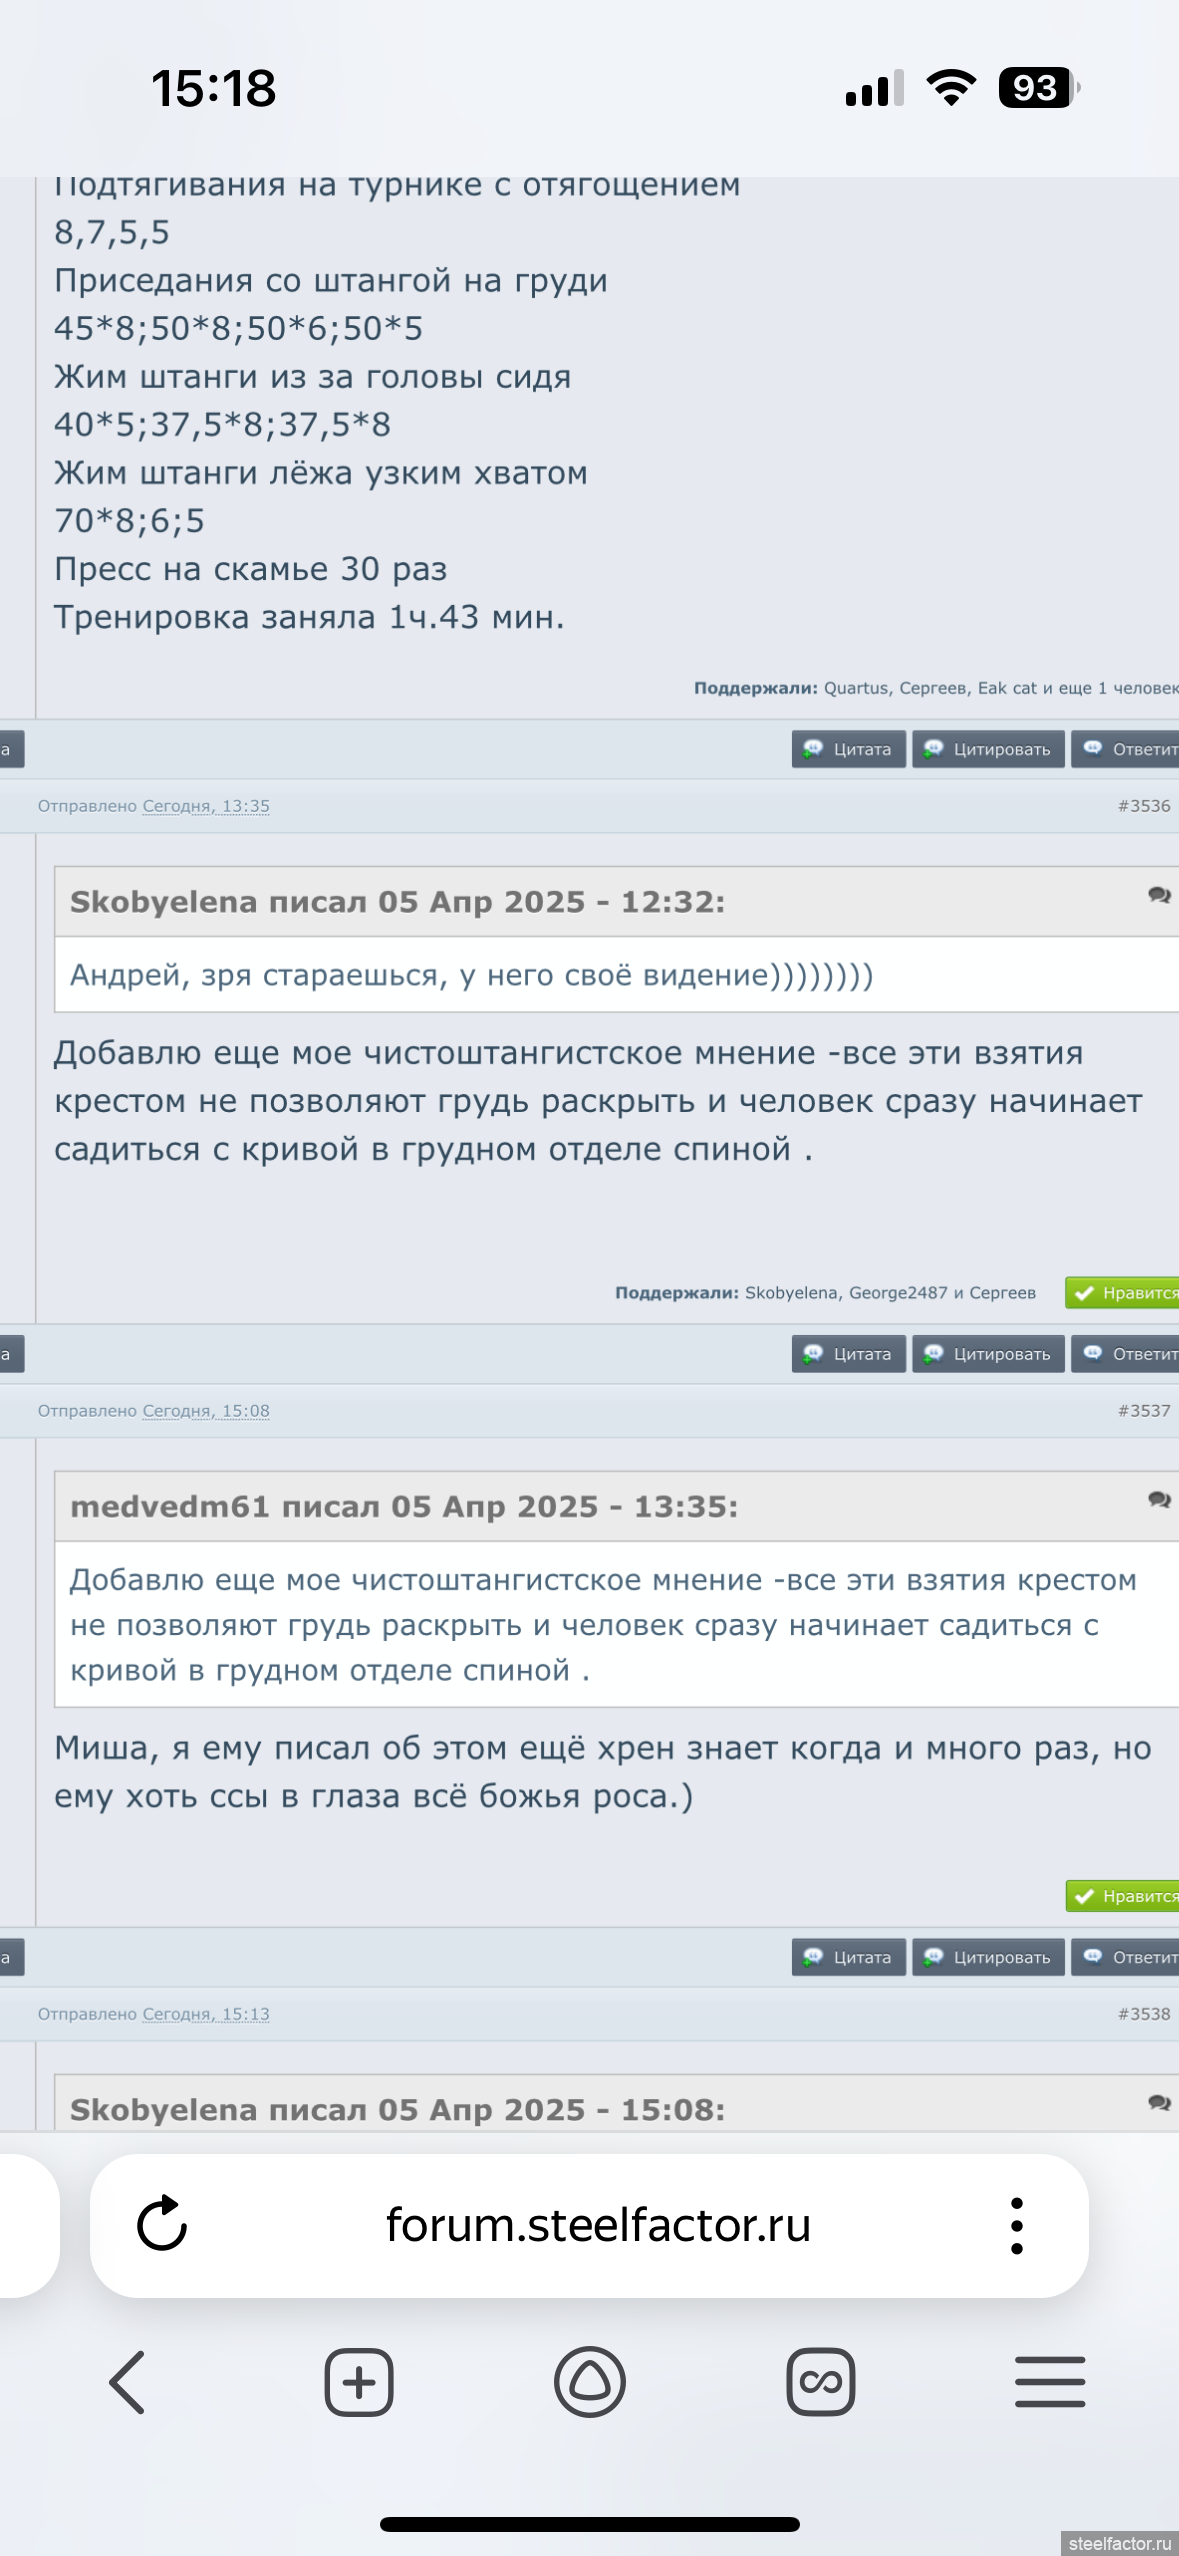Viewport: 1179px width, 2556px height.
Task: Tap the forum.steelfactor.ru address field
Action: point(598,2225)
